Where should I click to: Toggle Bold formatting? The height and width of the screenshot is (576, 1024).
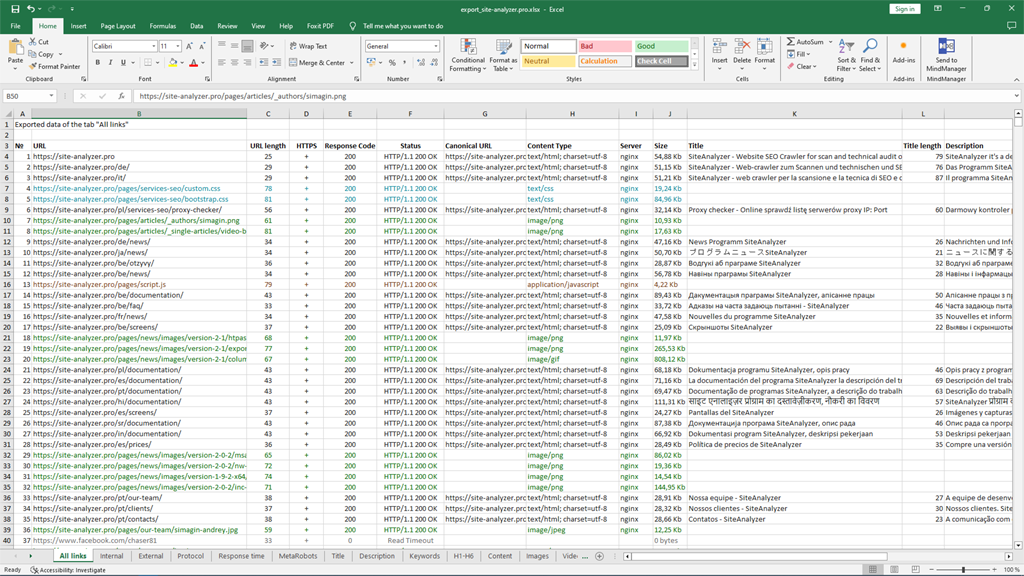[98, 63]
